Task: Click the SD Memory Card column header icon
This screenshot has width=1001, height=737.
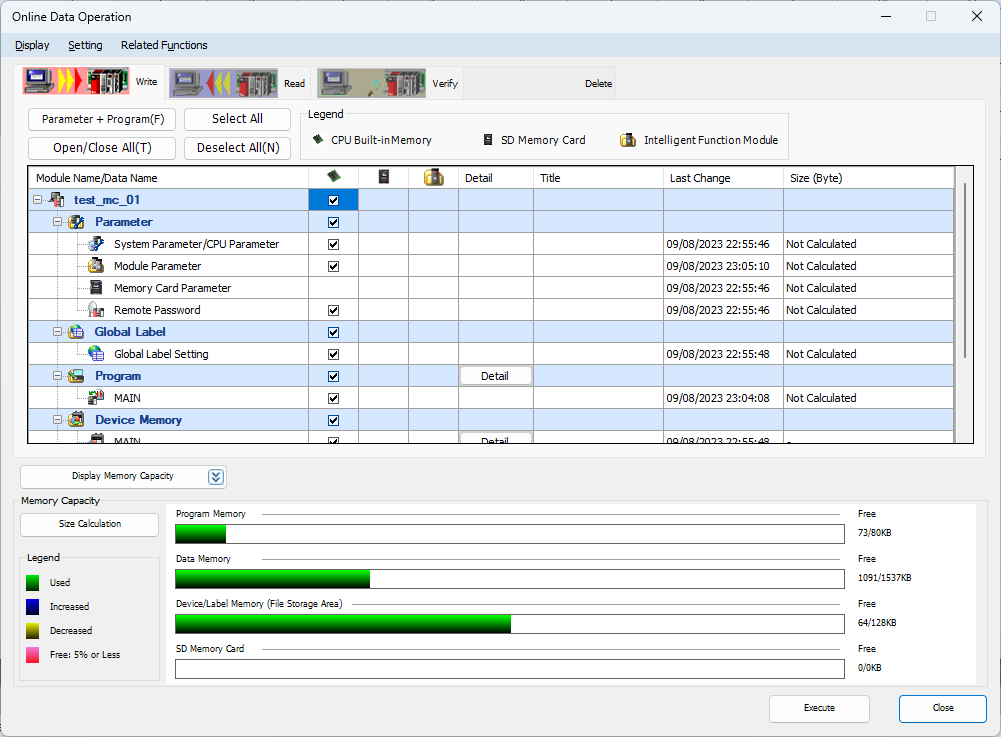Action: click(x=383, y=178)
